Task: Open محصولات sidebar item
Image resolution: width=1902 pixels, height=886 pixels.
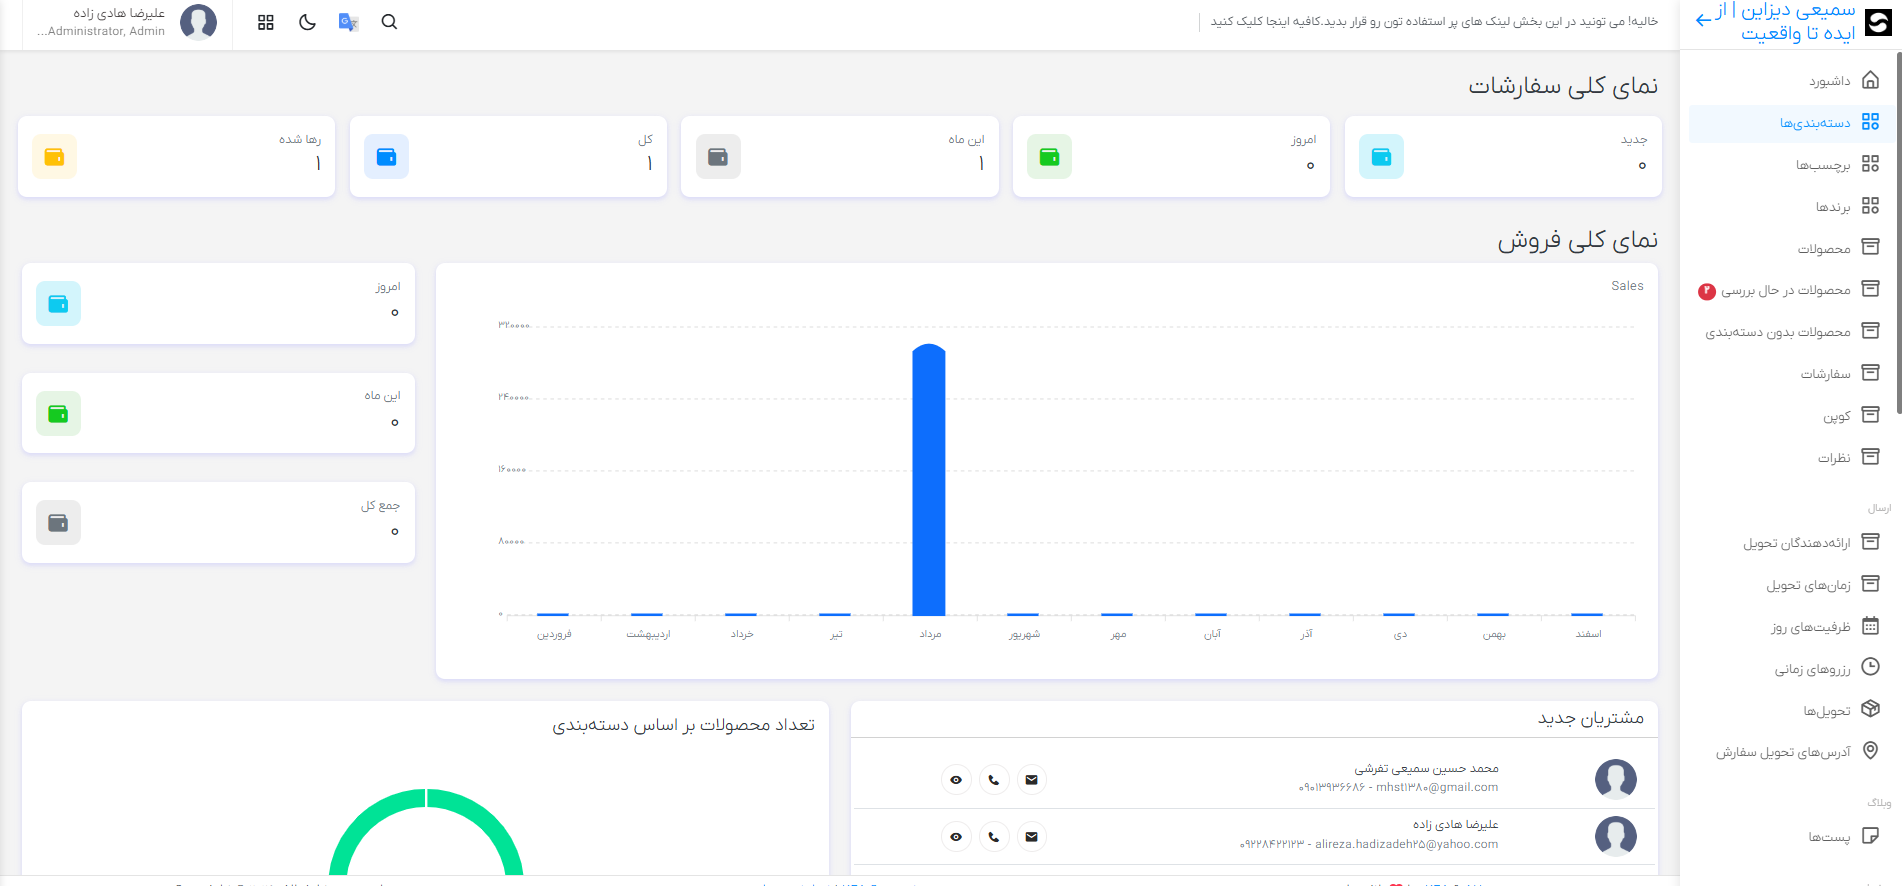Action: click(x=1792, y=248)
